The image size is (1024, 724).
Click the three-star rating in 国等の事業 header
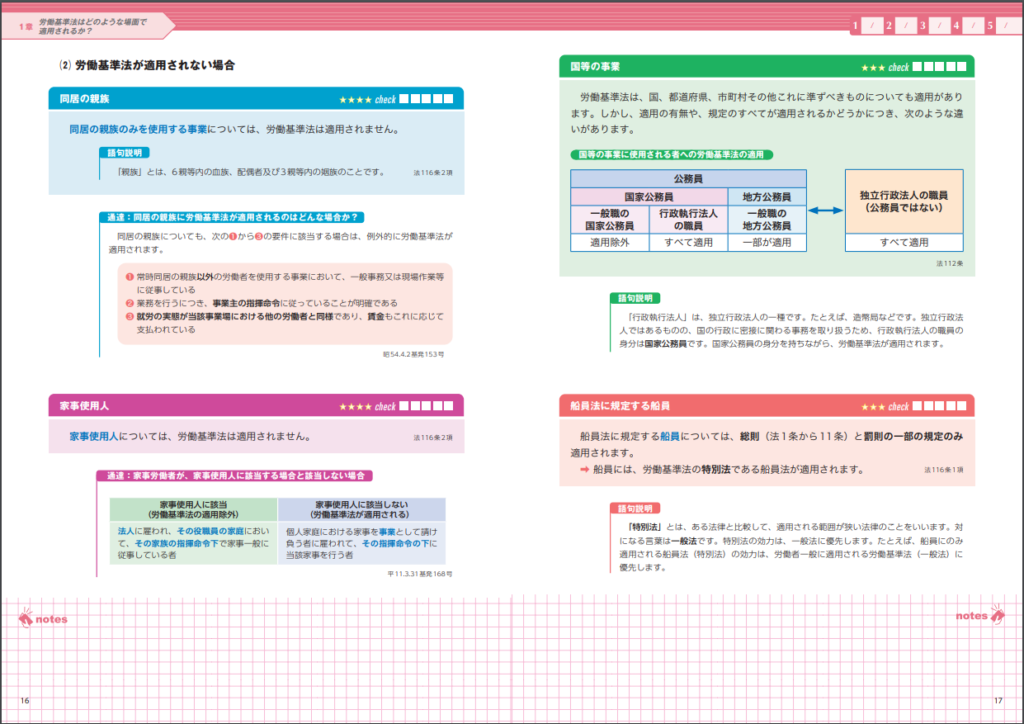(873, 67)
